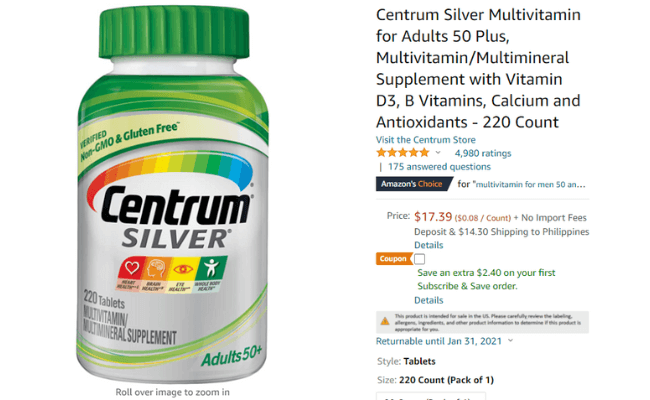Image resolution: width=650 pixels, height=400 pixels.
Task: Click the warning triangle icon in notice
Action: (x=385, y=321)
